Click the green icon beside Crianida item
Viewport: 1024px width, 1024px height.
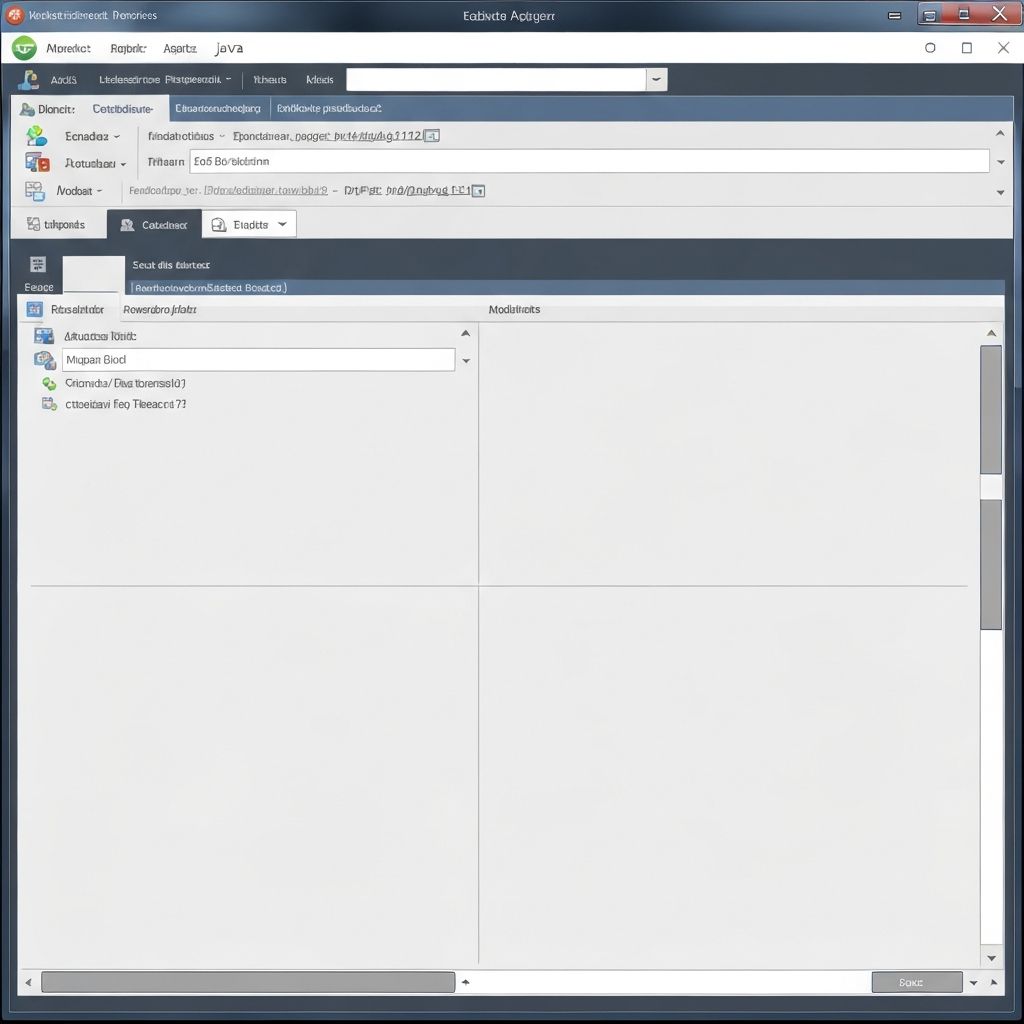tap(49, 383)
